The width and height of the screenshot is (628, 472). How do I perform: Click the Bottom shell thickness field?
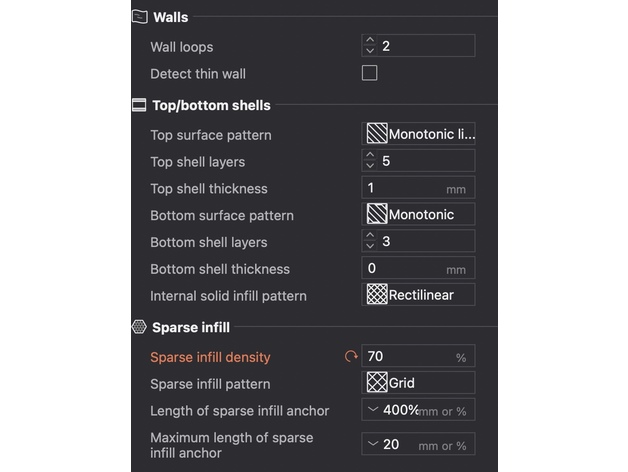[405, 269]
